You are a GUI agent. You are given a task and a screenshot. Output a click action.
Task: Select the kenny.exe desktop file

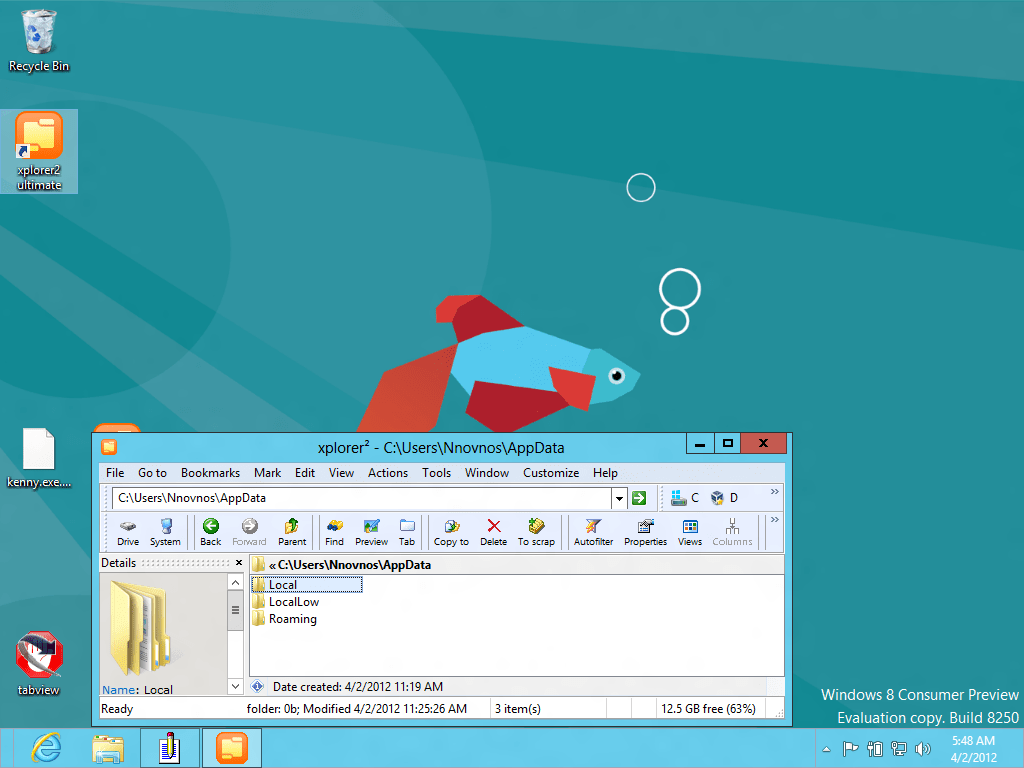(x=39, y=458)
